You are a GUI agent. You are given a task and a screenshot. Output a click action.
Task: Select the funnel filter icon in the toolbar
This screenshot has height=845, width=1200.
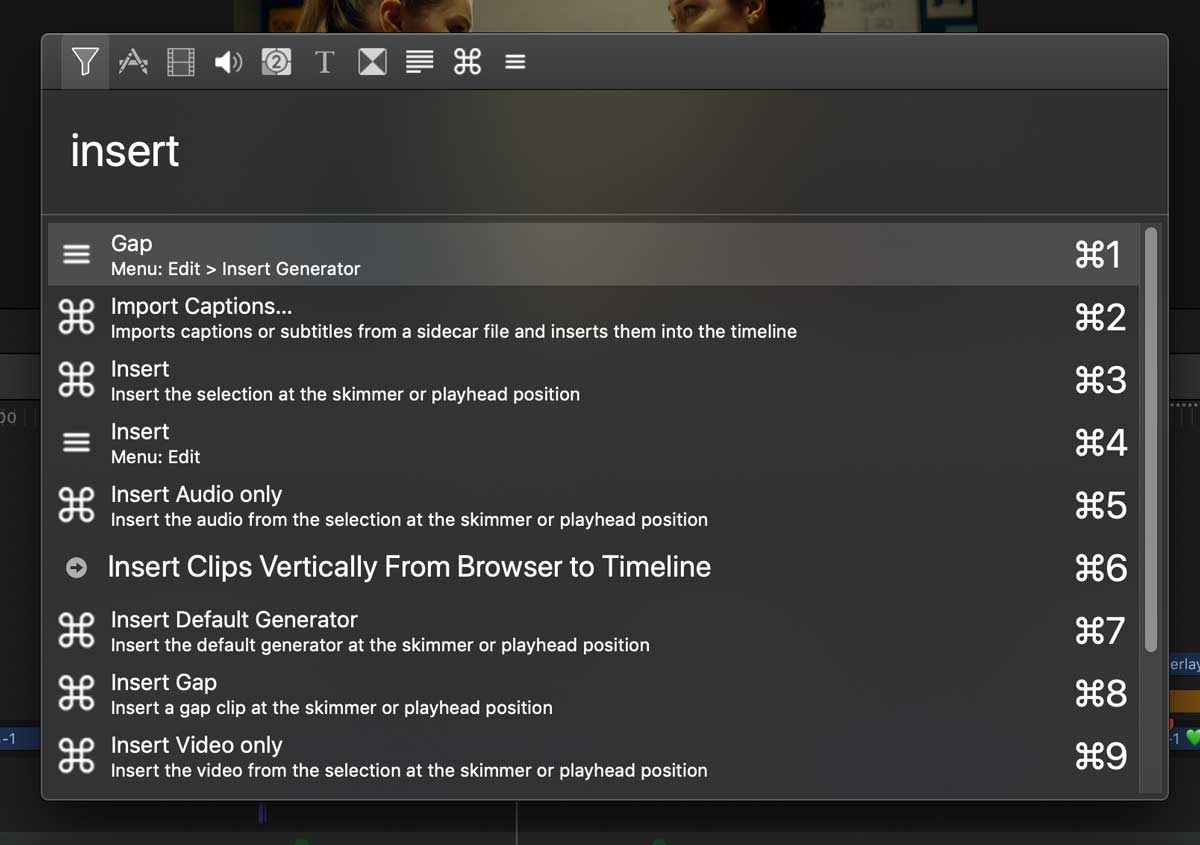click(x=85, y=62)
